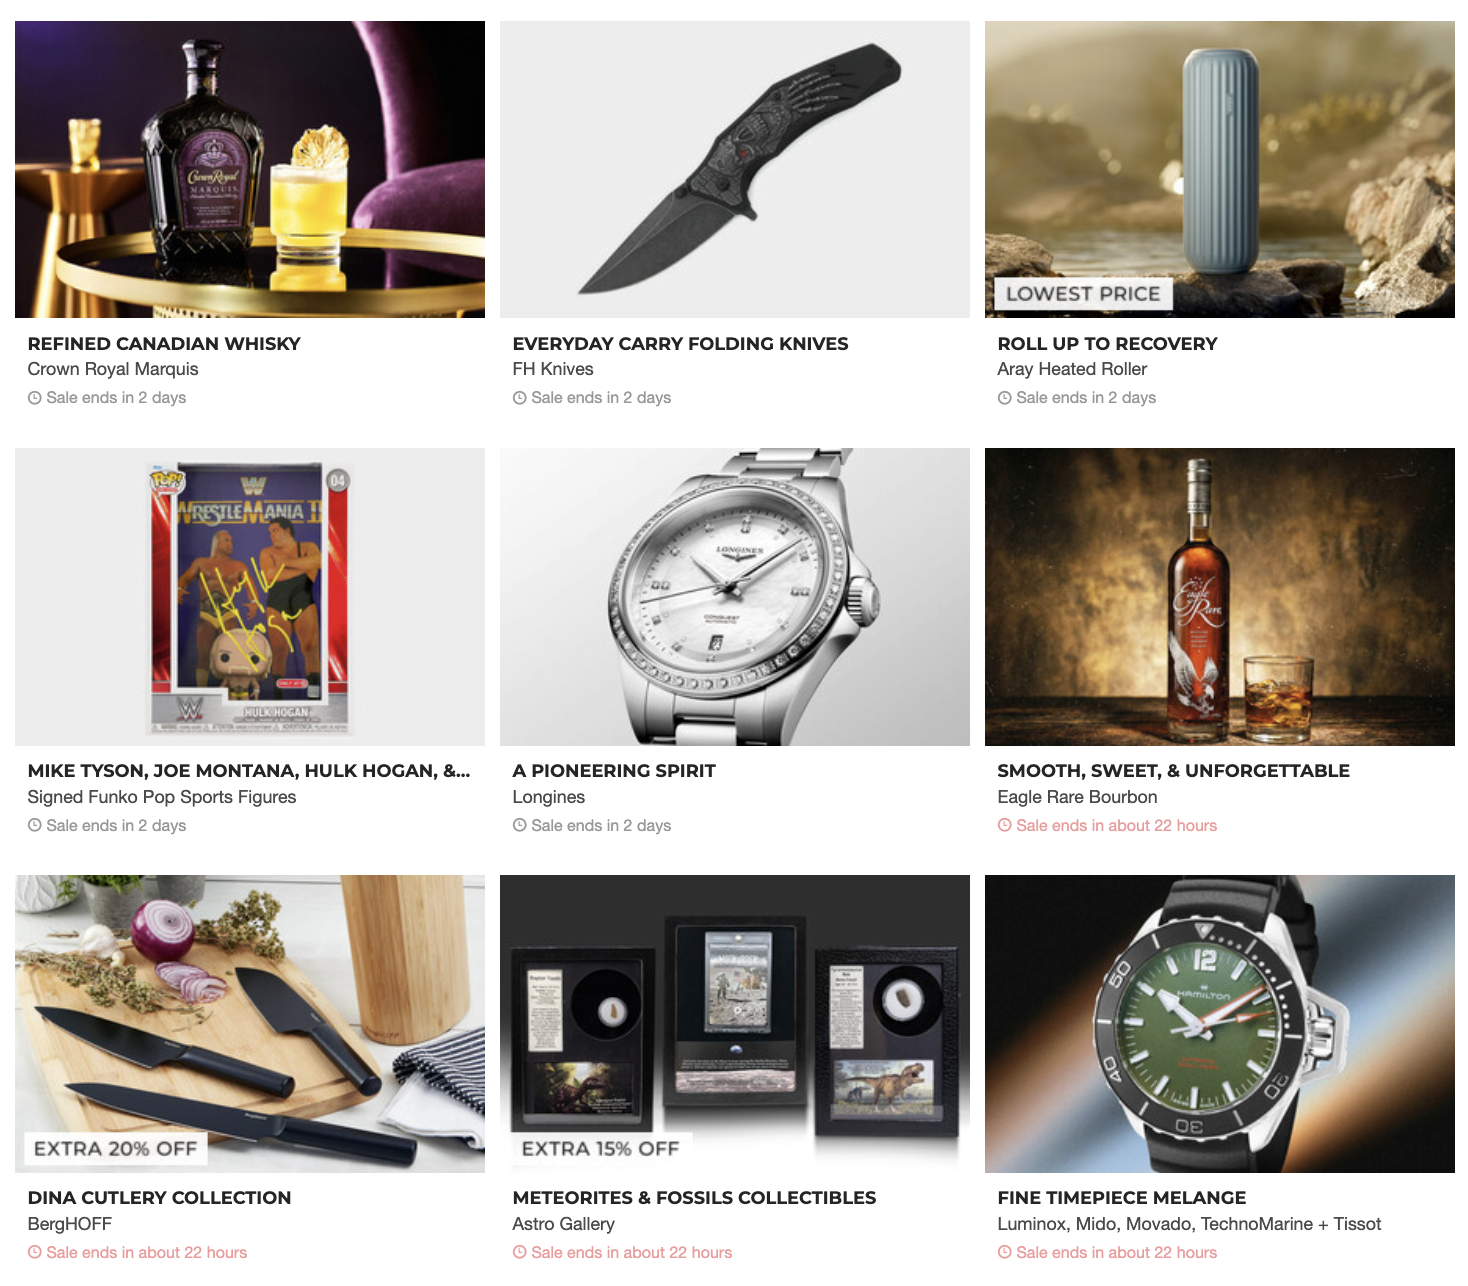Click the Everyday Carry Folding Knives heading
This screenshot has width=1468, height=1286.
click(x=680, y=344)
